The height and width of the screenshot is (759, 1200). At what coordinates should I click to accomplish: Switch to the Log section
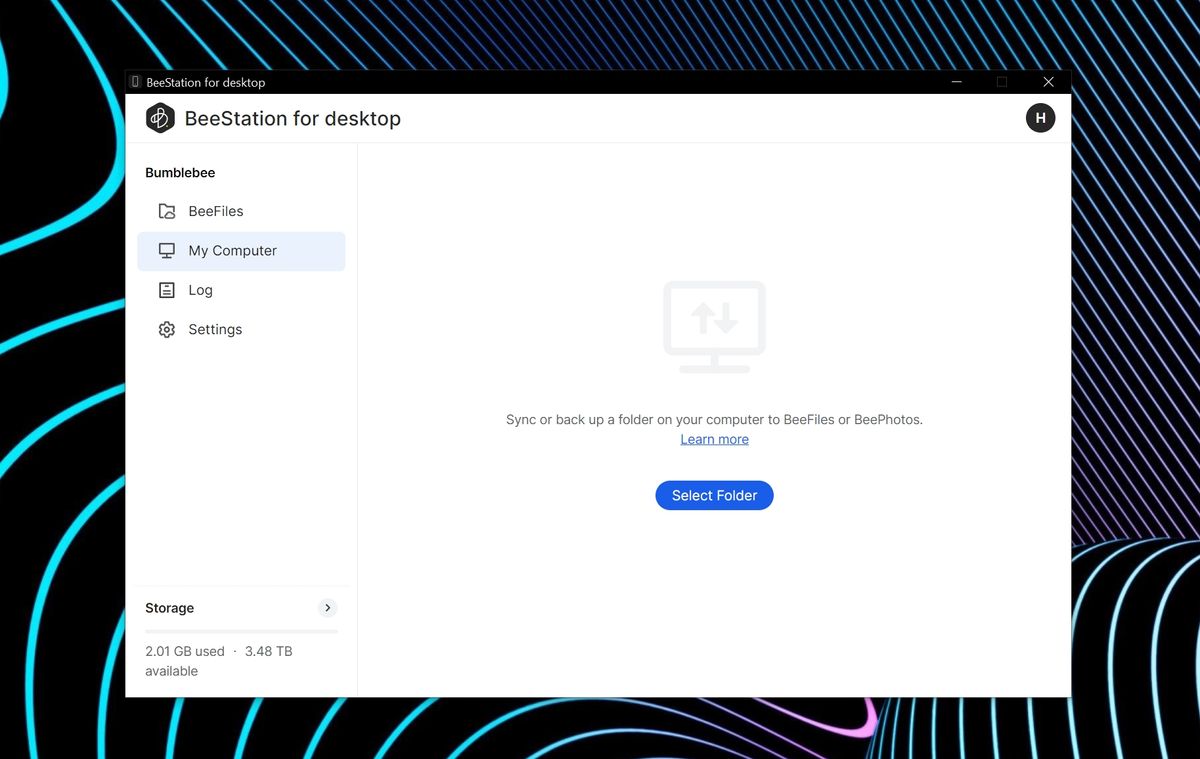coord(200,290)
